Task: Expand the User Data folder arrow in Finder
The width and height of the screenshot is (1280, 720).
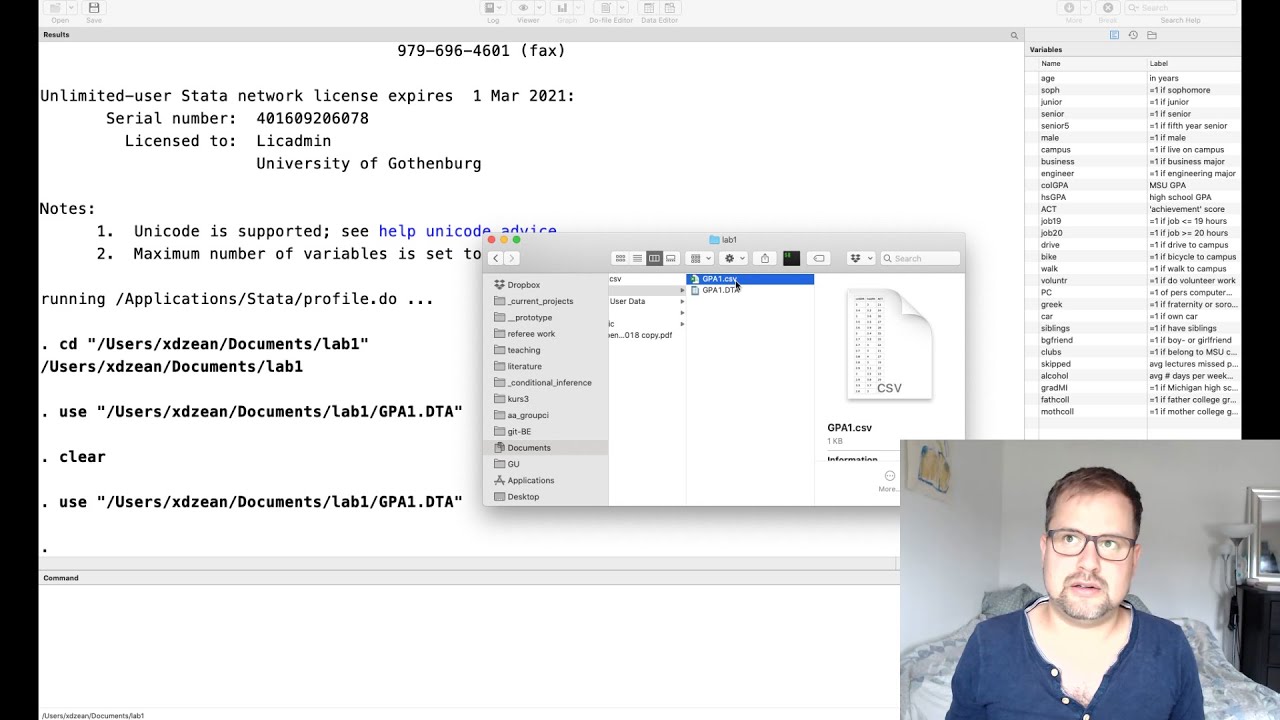Action: pos(683,301)
